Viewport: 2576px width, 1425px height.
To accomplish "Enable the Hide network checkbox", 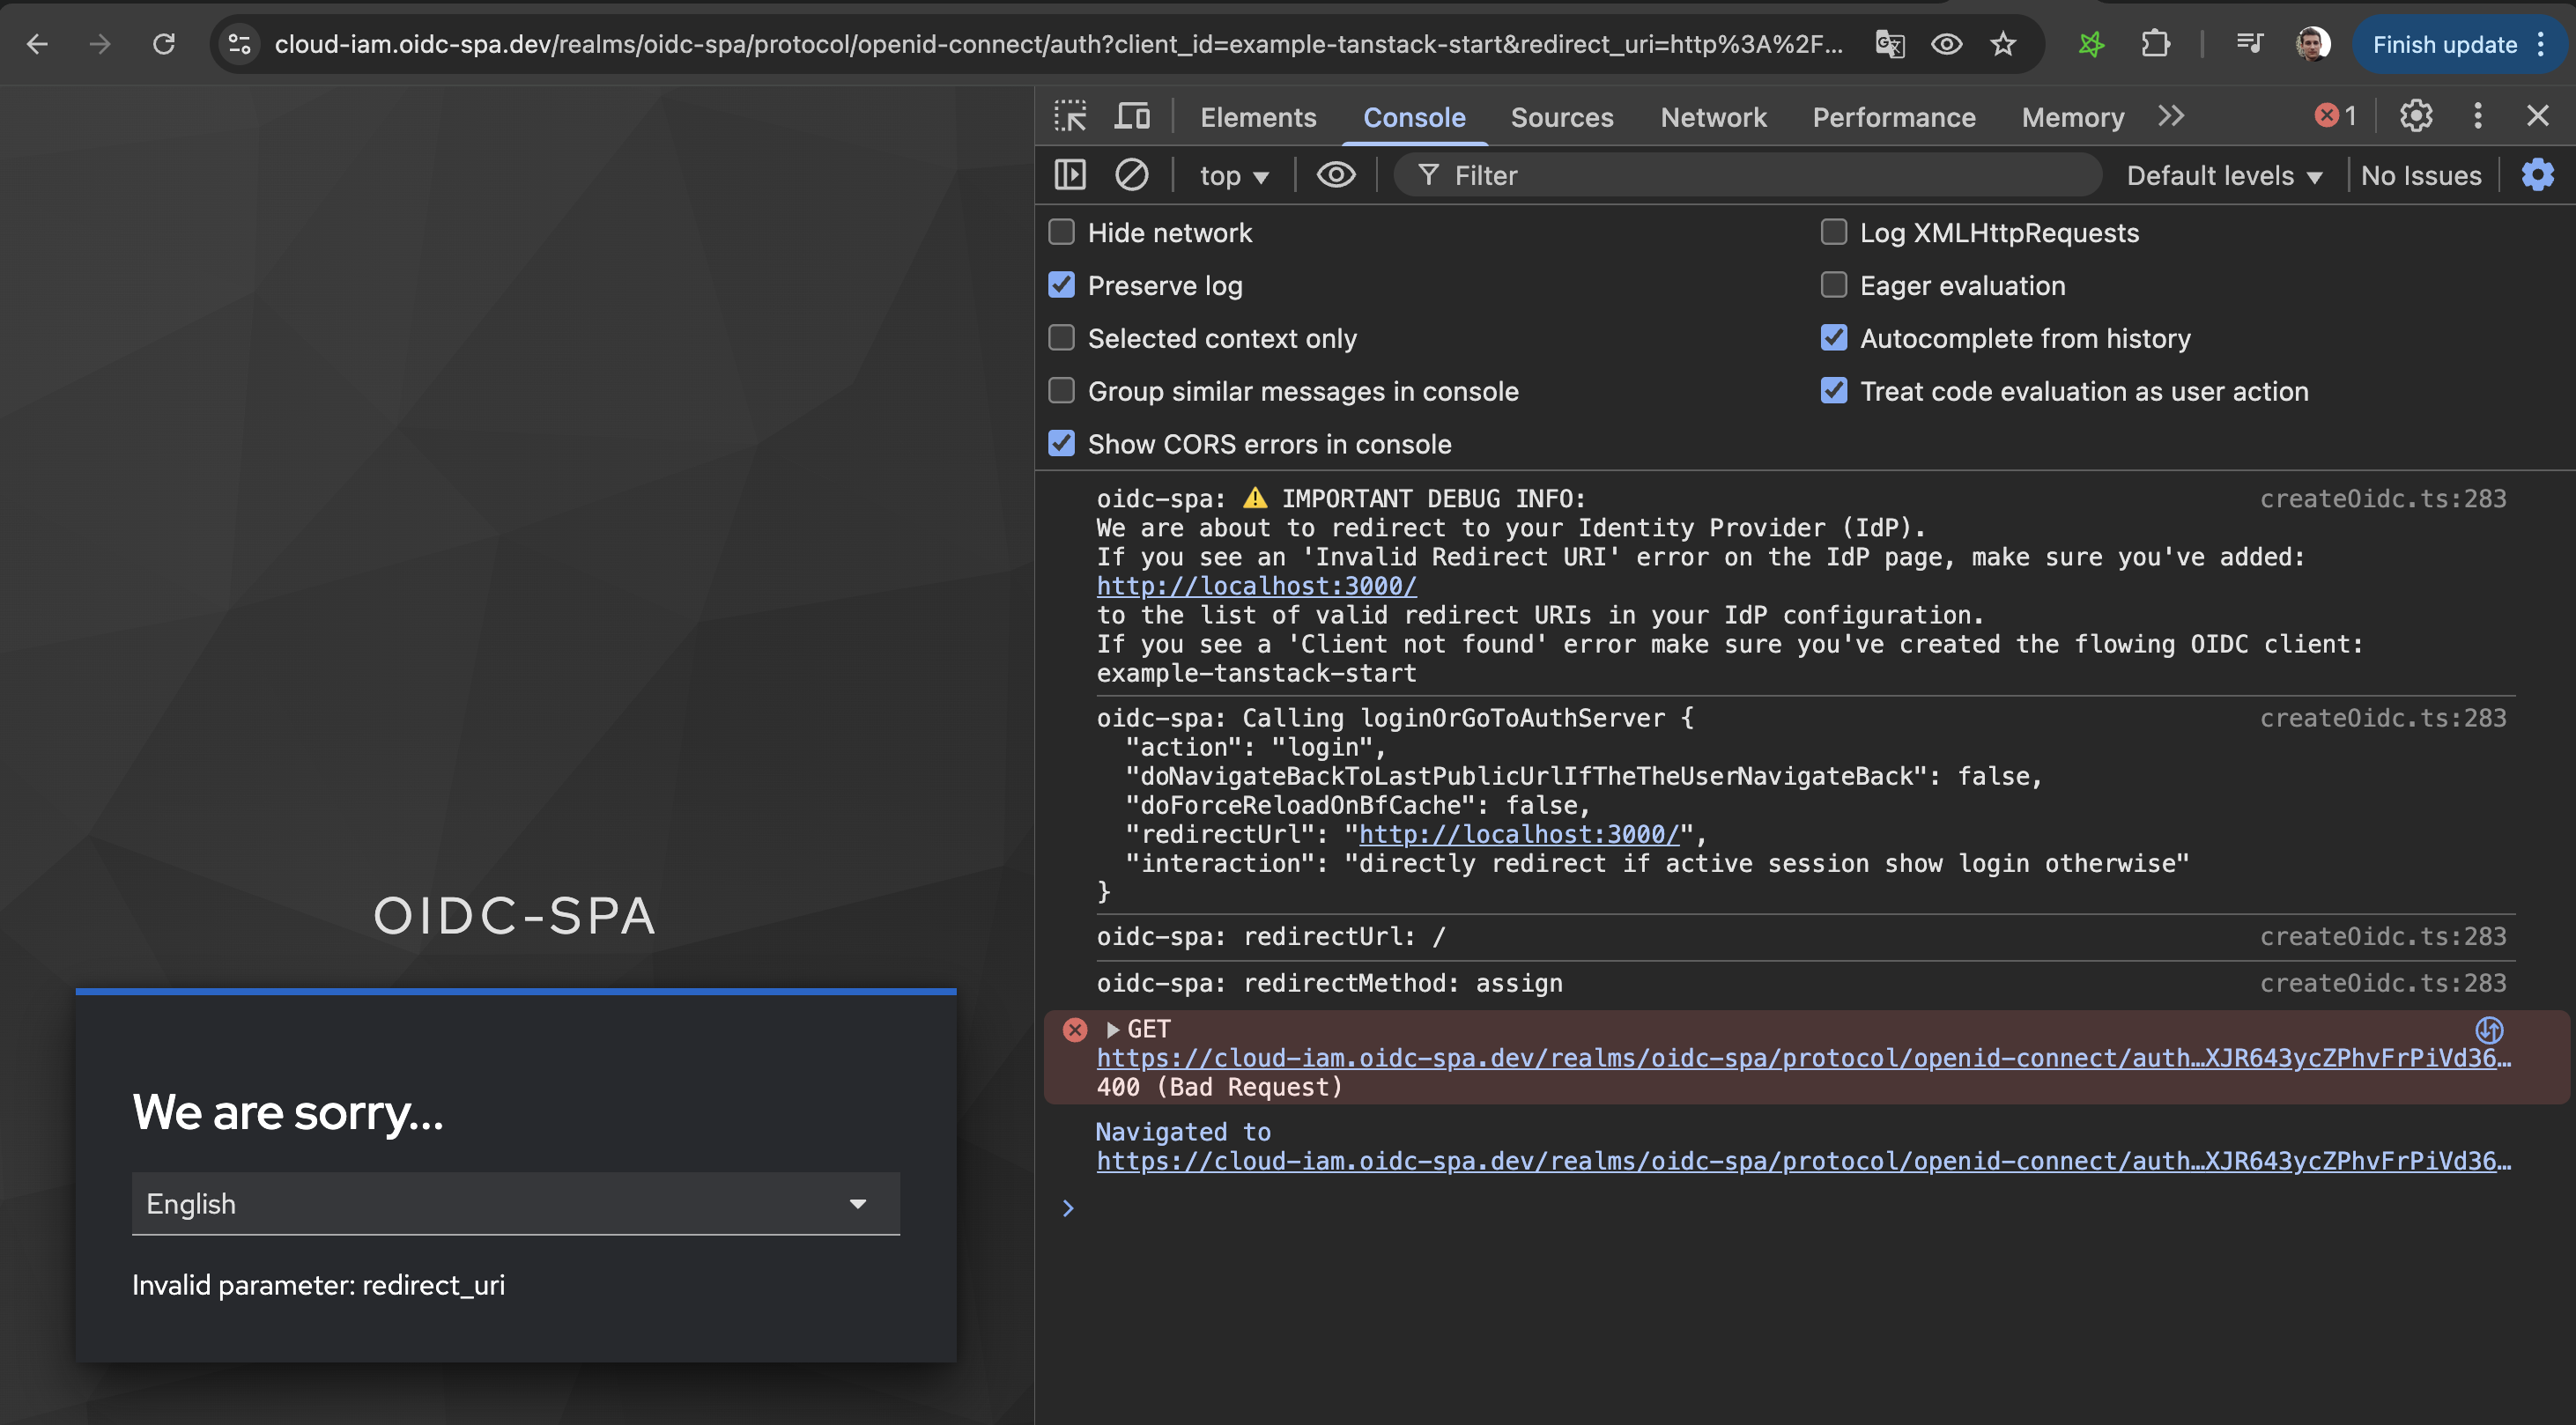I will point(1061,232).
